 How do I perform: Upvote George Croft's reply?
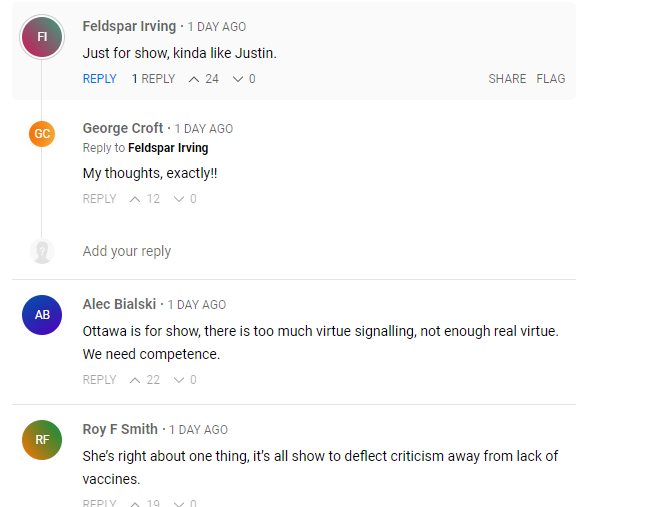(x=135, y=199)
